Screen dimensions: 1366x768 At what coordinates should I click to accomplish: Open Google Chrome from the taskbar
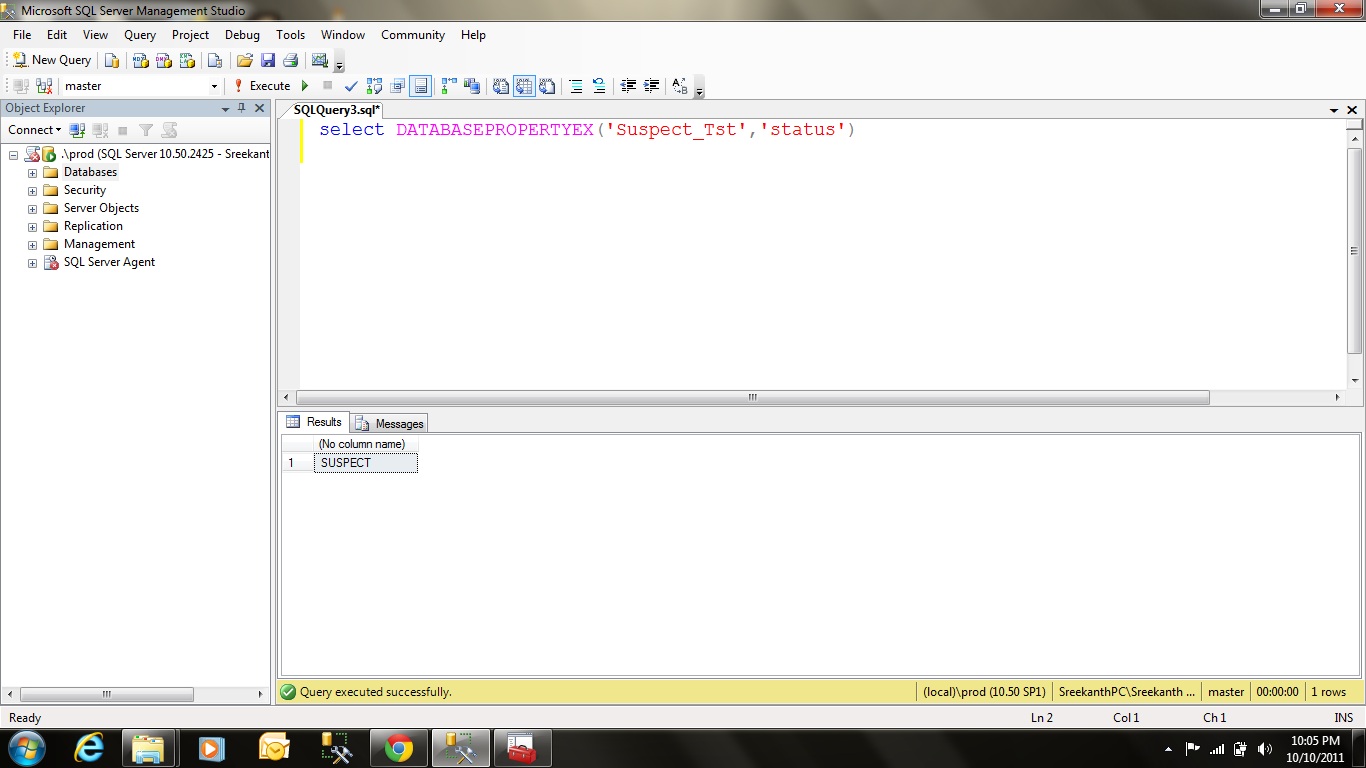click(398, 748)
